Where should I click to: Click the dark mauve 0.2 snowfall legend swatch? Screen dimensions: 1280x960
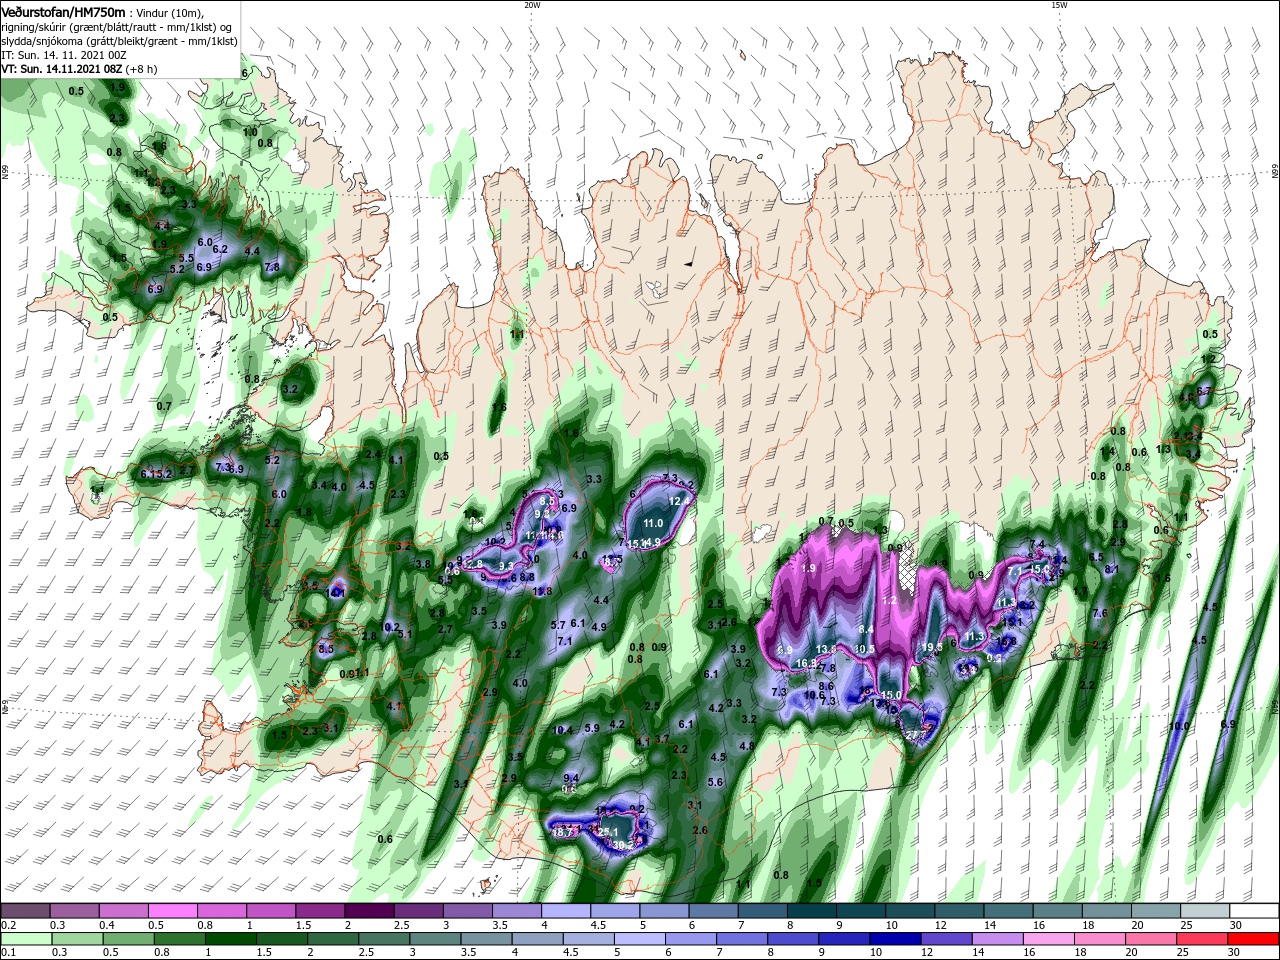[x=25, y=910]
